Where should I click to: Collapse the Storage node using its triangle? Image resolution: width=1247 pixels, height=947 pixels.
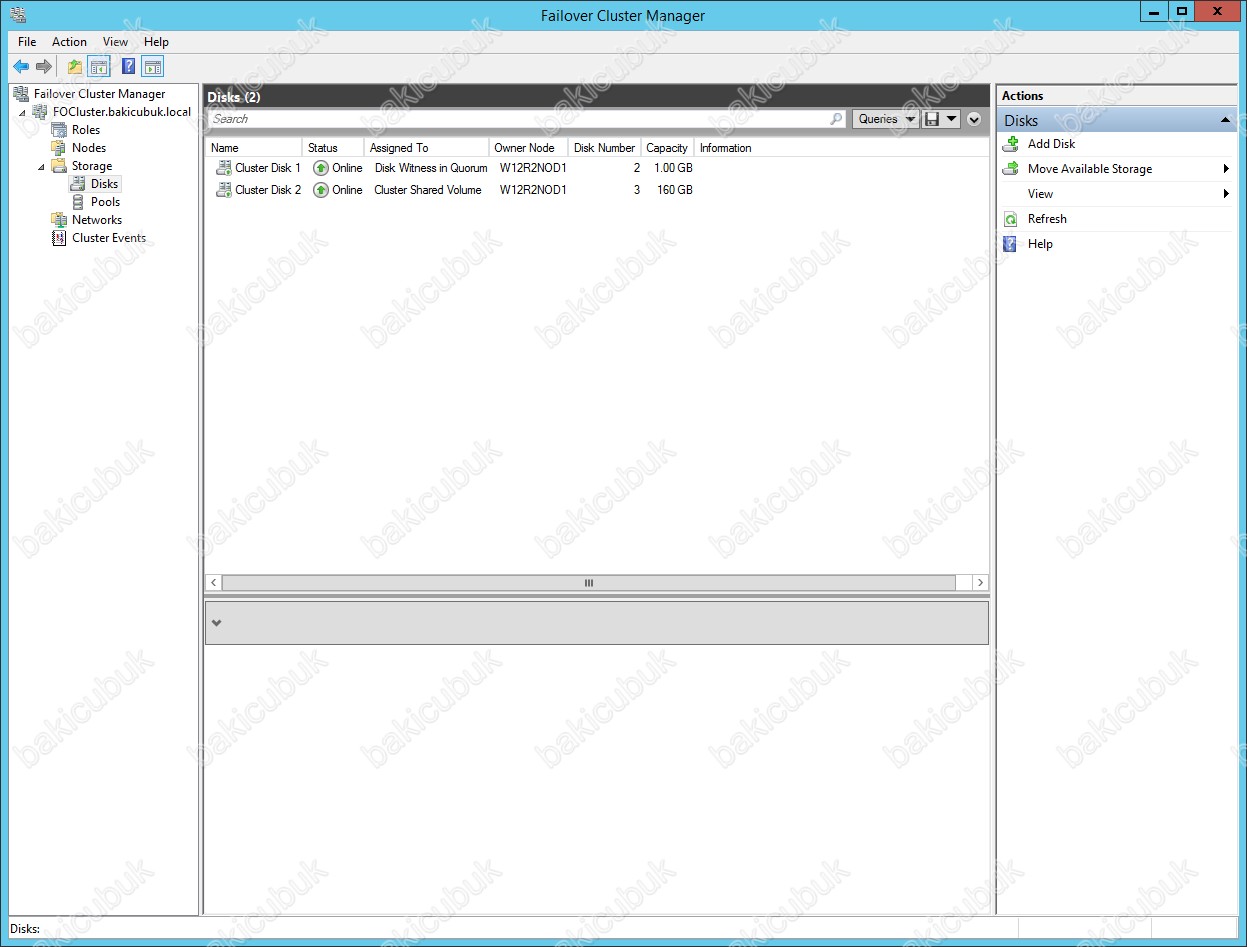point(41,167)
